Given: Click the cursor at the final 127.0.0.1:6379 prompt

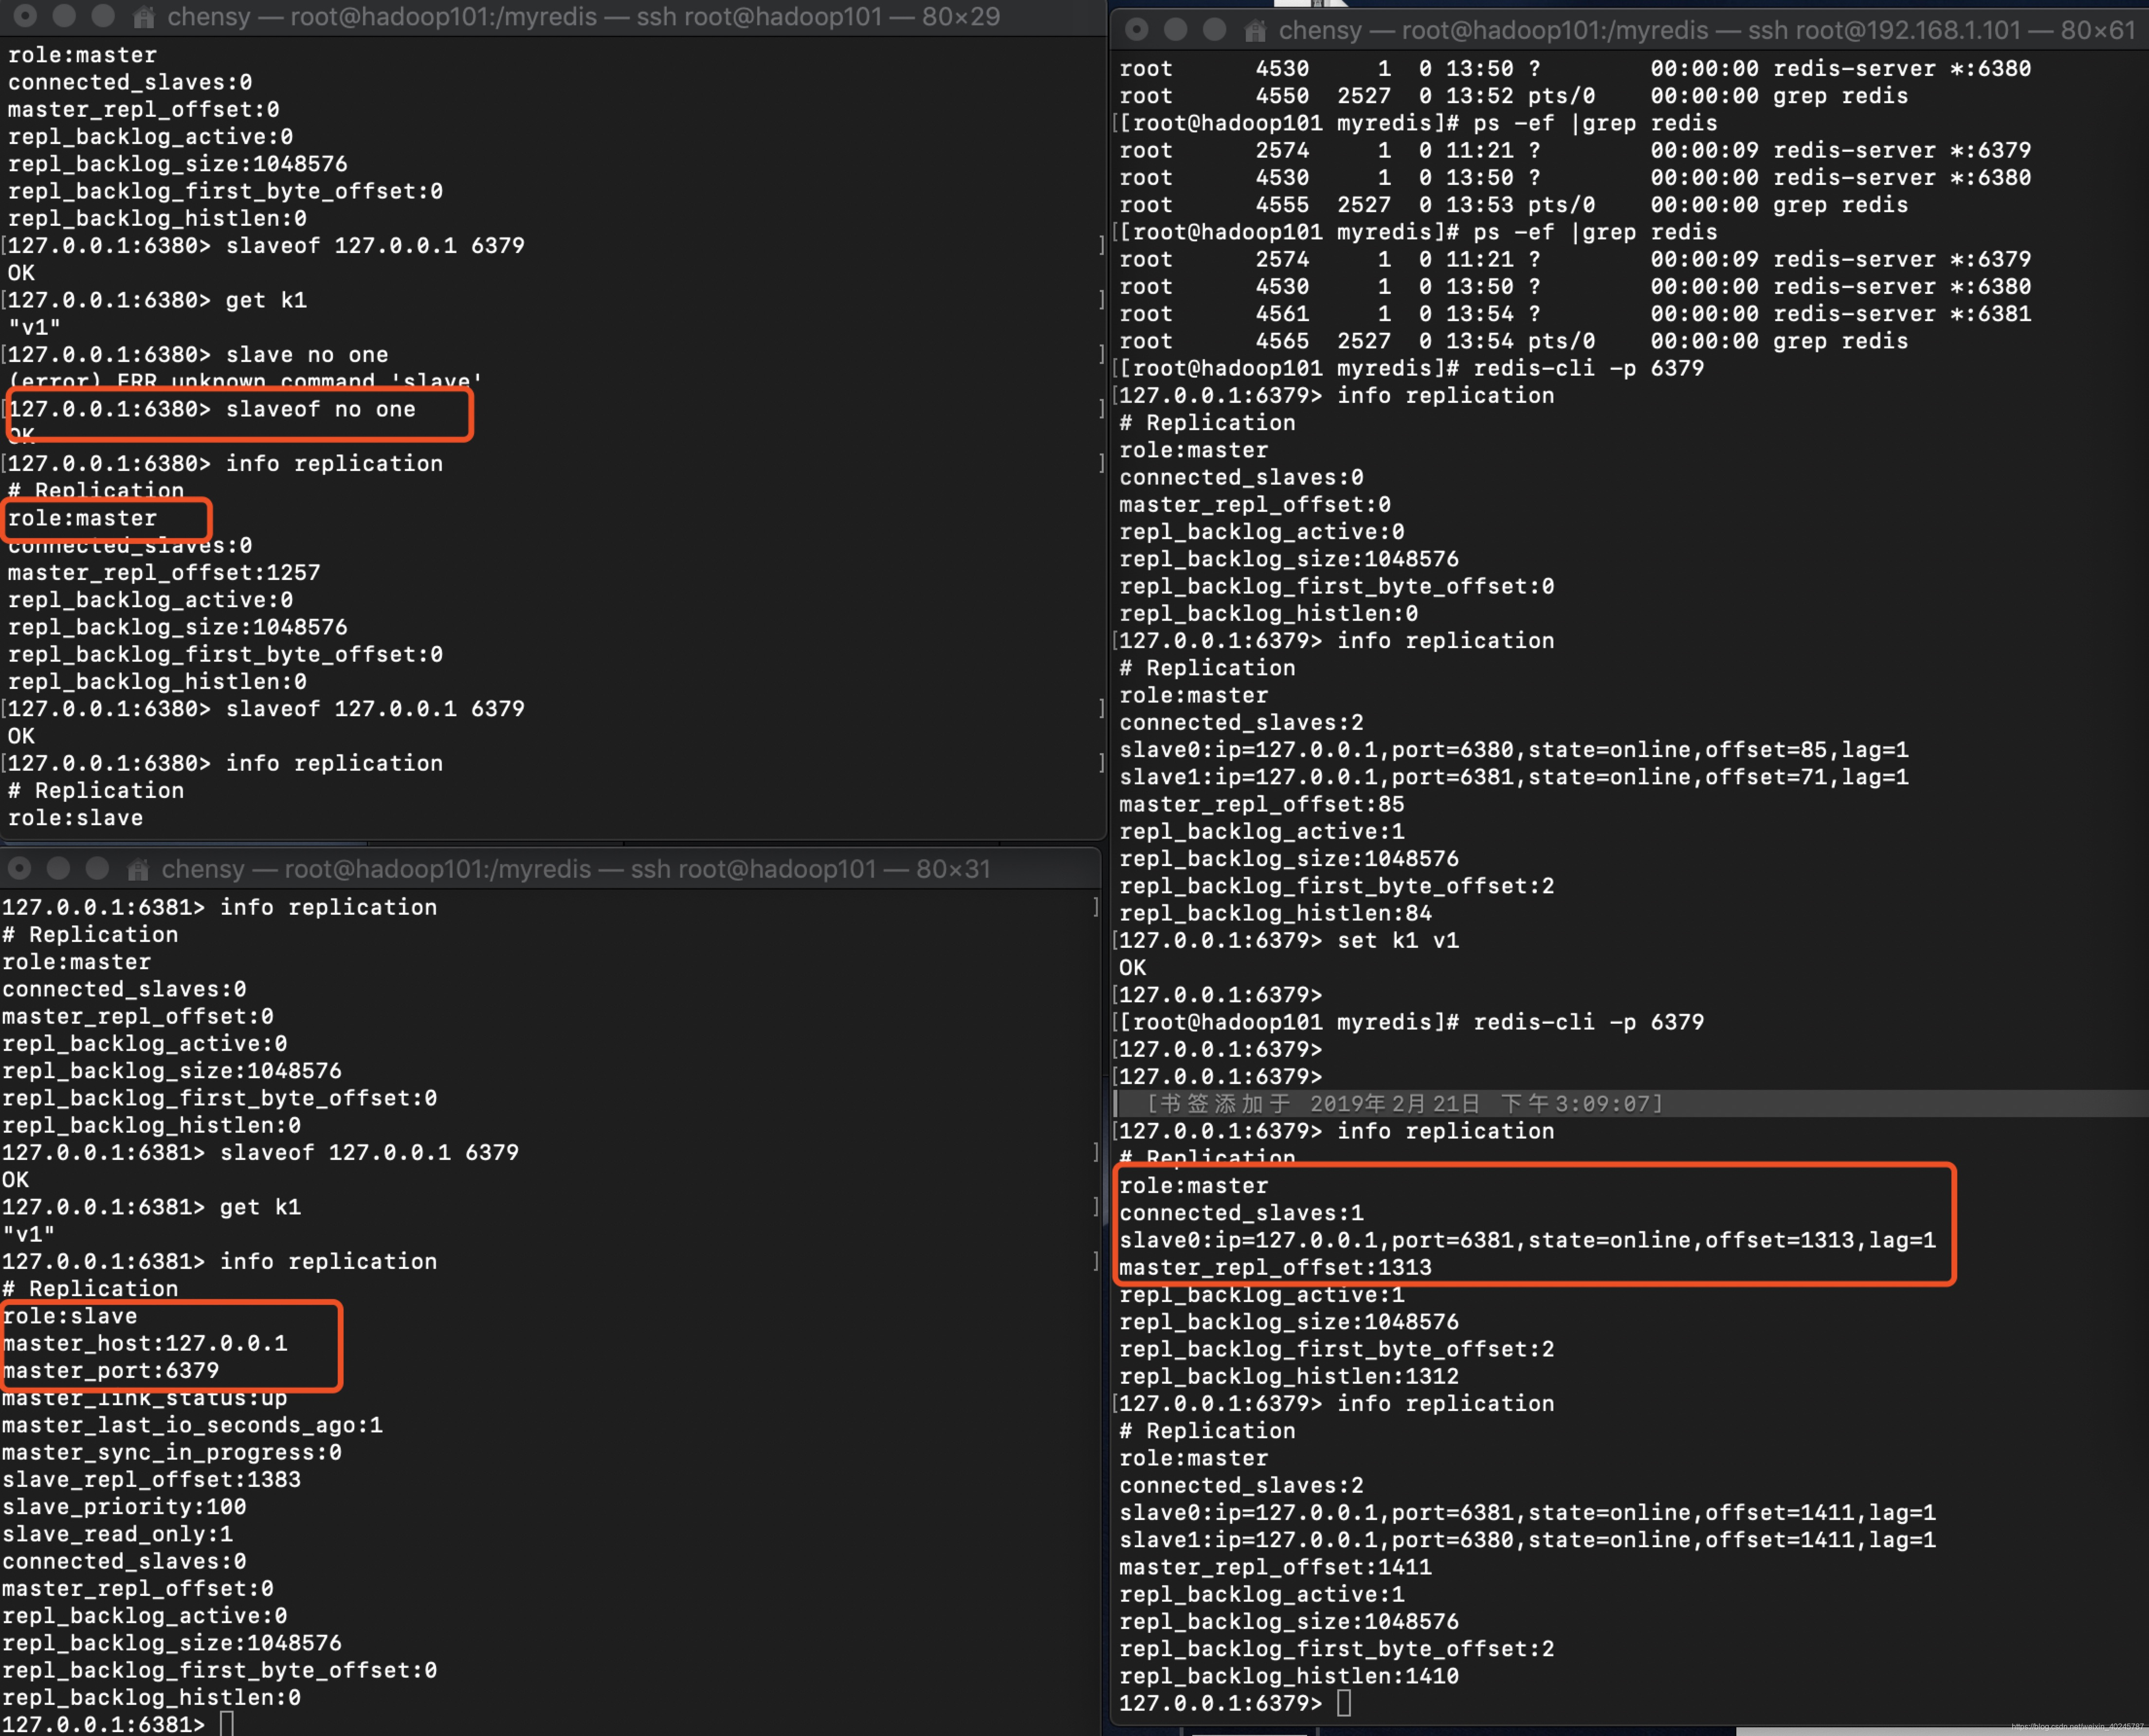Looking at the screenshot, I should [x=1344, y=1702].
